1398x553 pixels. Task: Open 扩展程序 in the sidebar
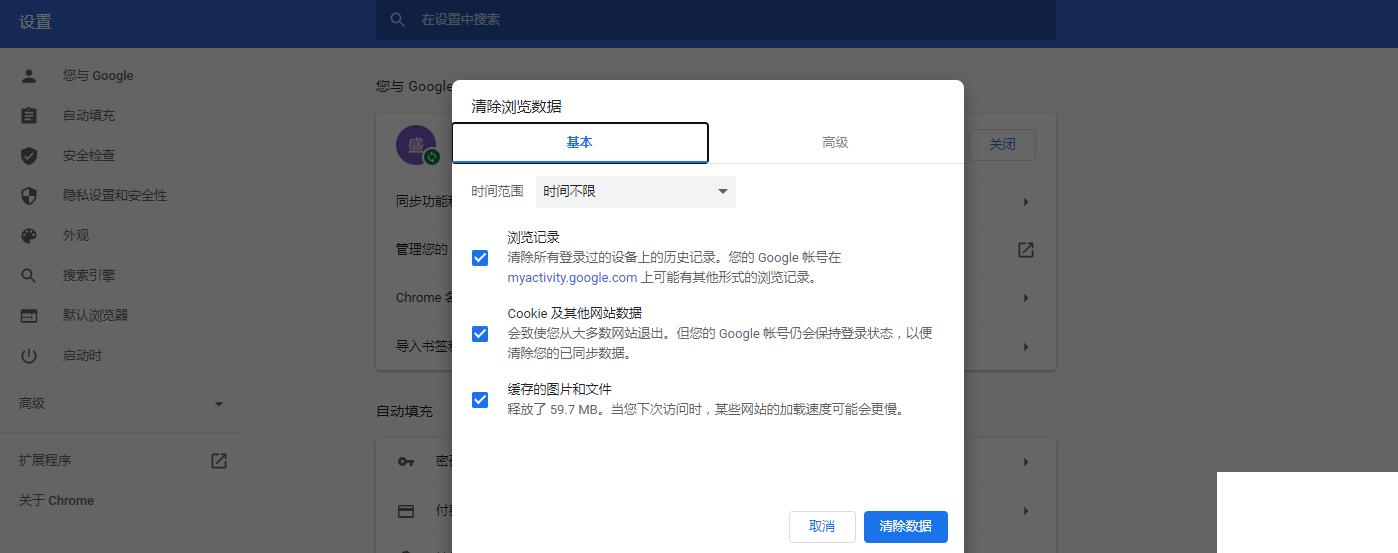coord(45,461)
